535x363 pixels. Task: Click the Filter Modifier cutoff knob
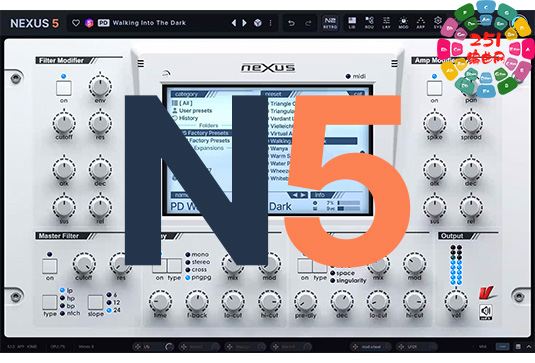point(64,123)
